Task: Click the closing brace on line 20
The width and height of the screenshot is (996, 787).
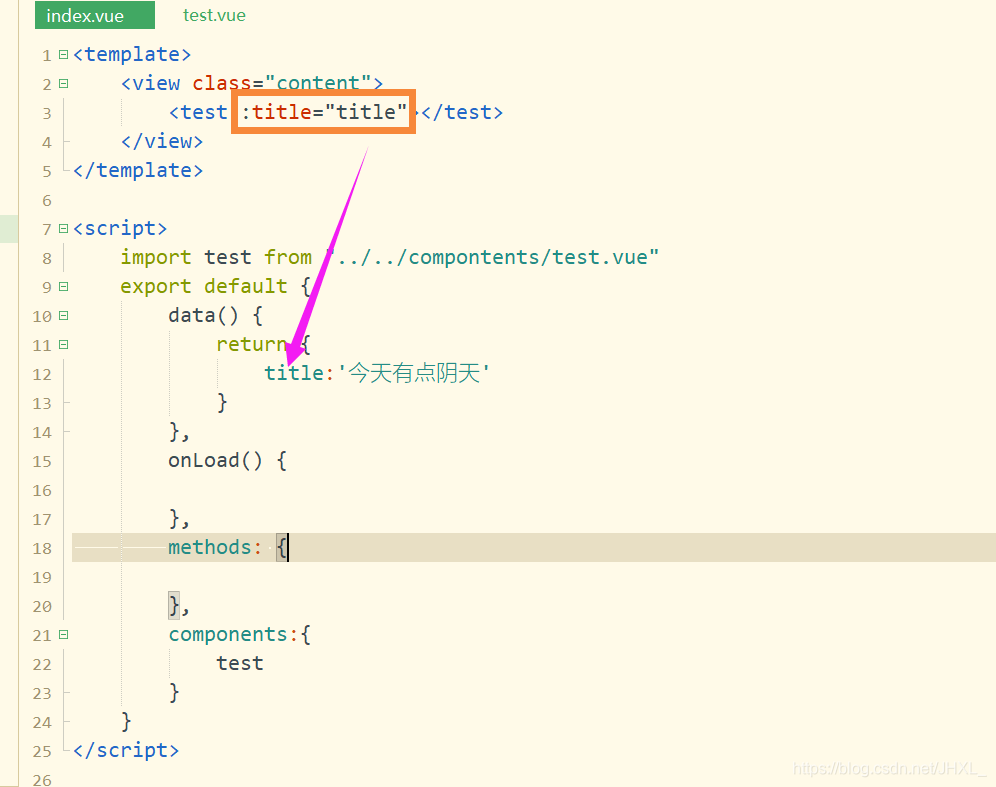Action: [x=175, y=605]
